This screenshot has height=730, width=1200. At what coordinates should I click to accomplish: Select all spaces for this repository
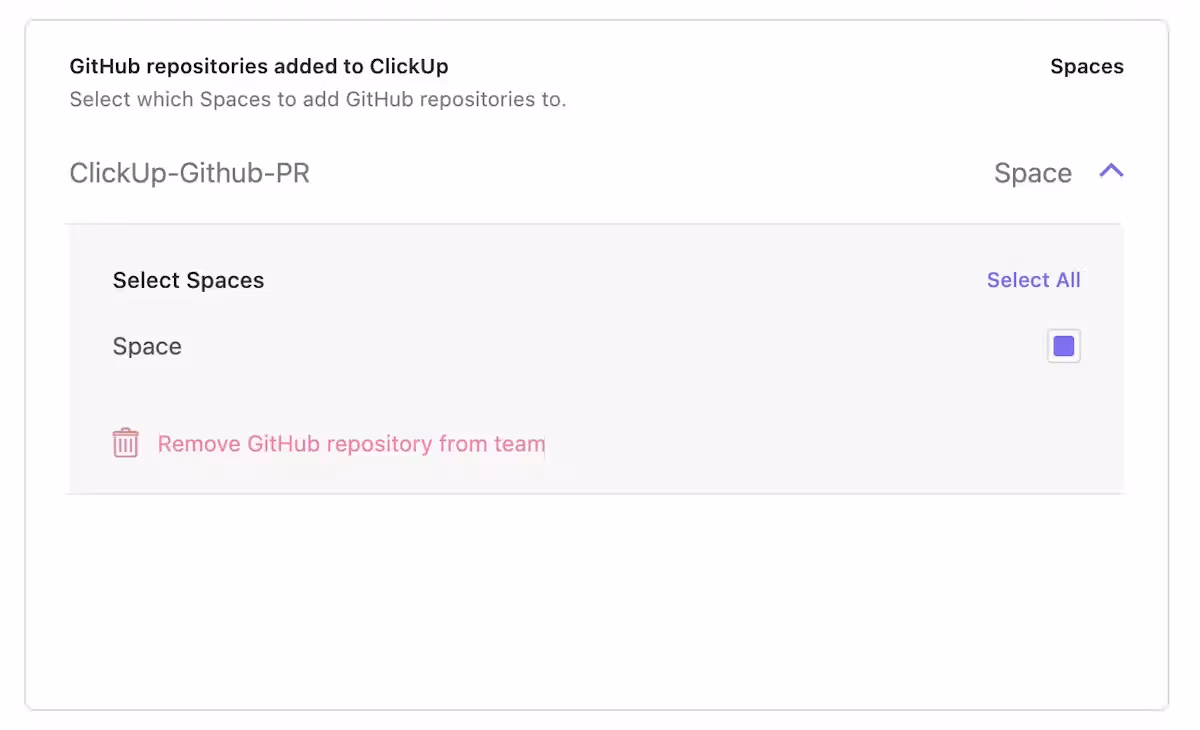(x=1033, y=280)
